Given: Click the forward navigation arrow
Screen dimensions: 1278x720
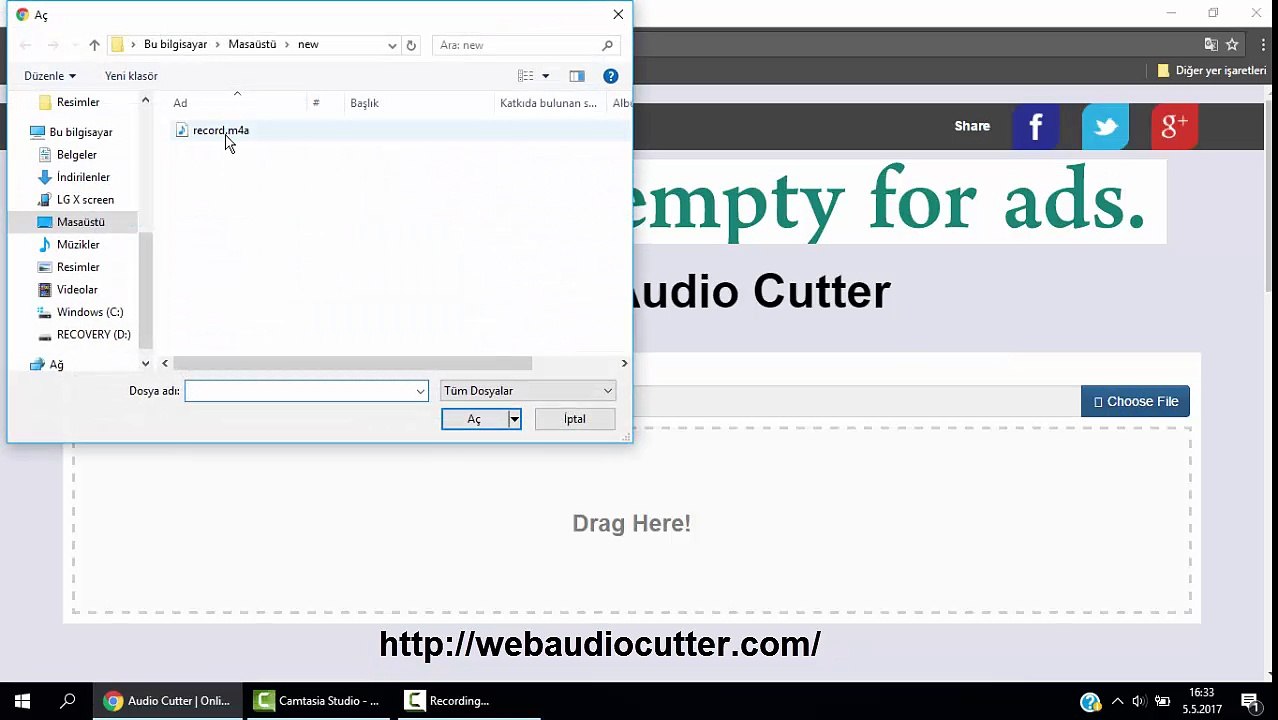Looking at the screenshot, I should click(x=53, y=45).
